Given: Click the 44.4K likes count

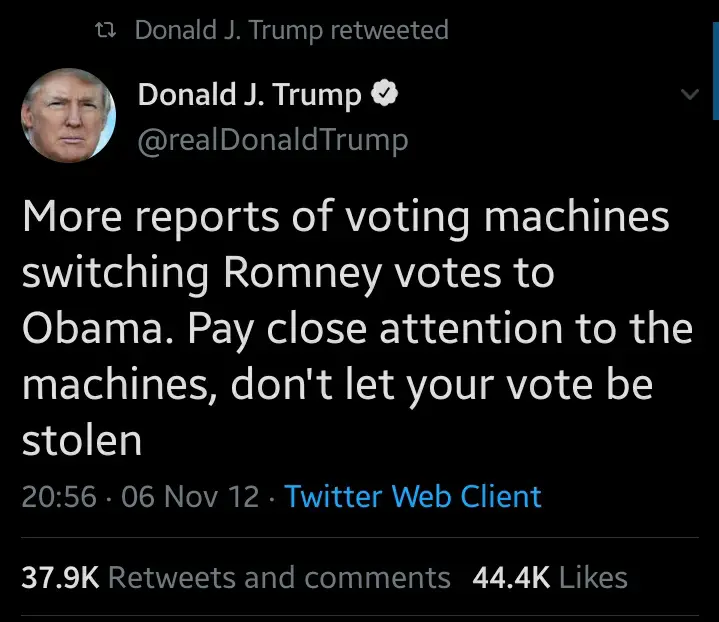Looking at the screenshot, I should click(511, 577).
